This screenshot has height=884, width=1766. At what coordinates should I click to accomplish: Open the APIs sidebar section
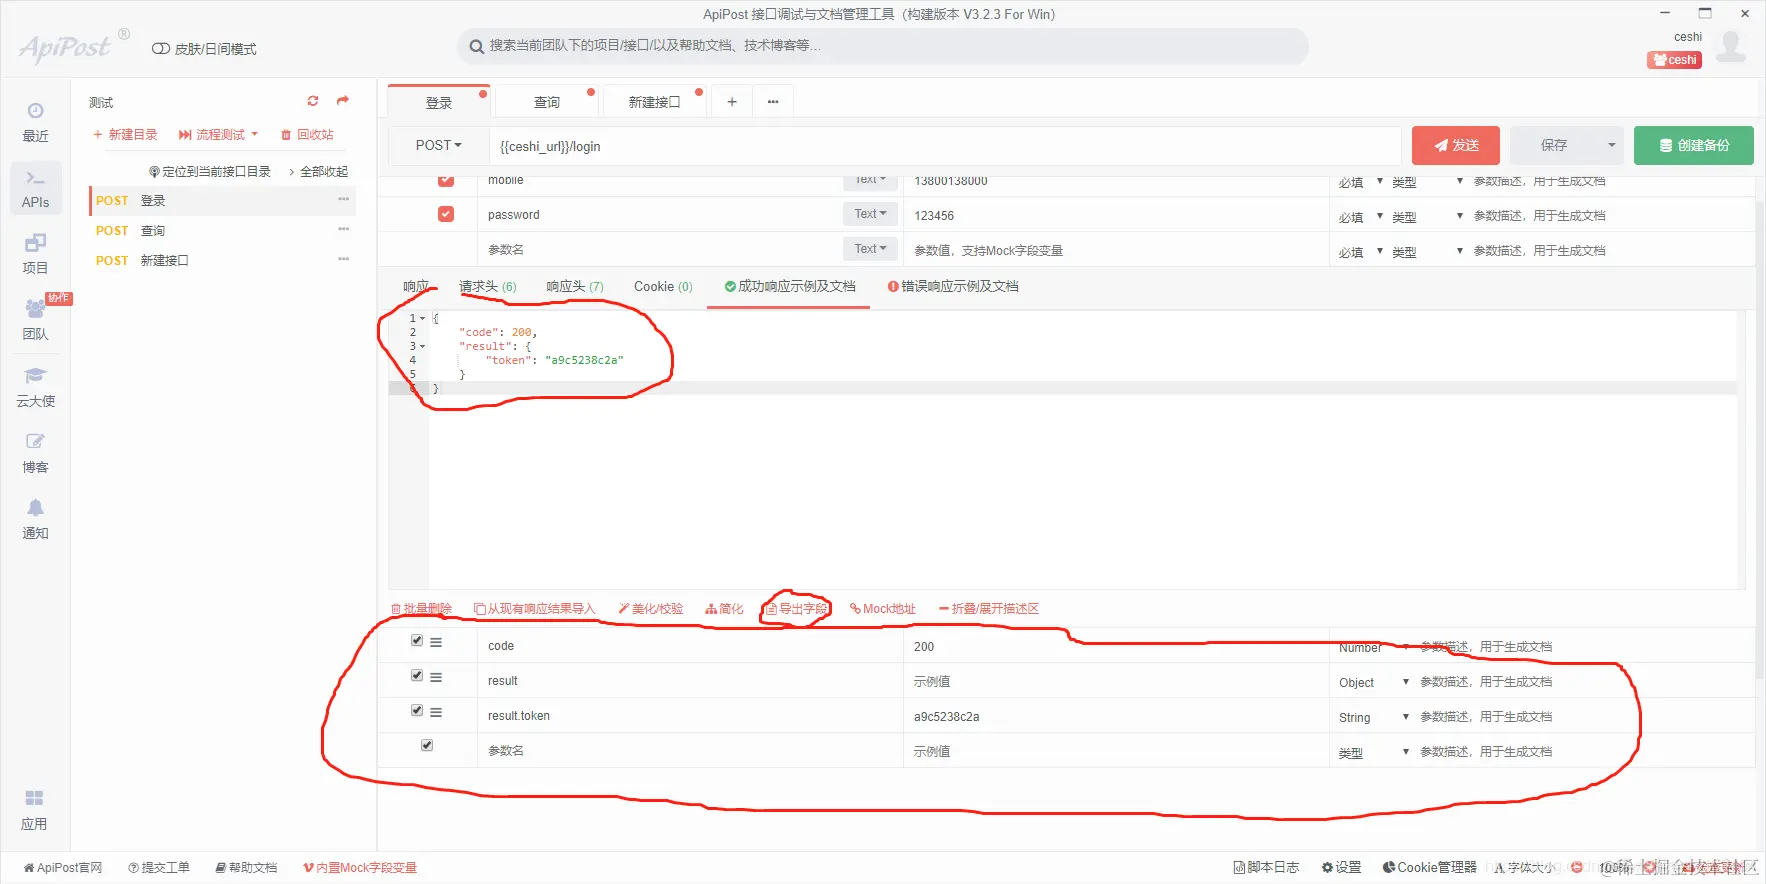[x=35, y=188]
